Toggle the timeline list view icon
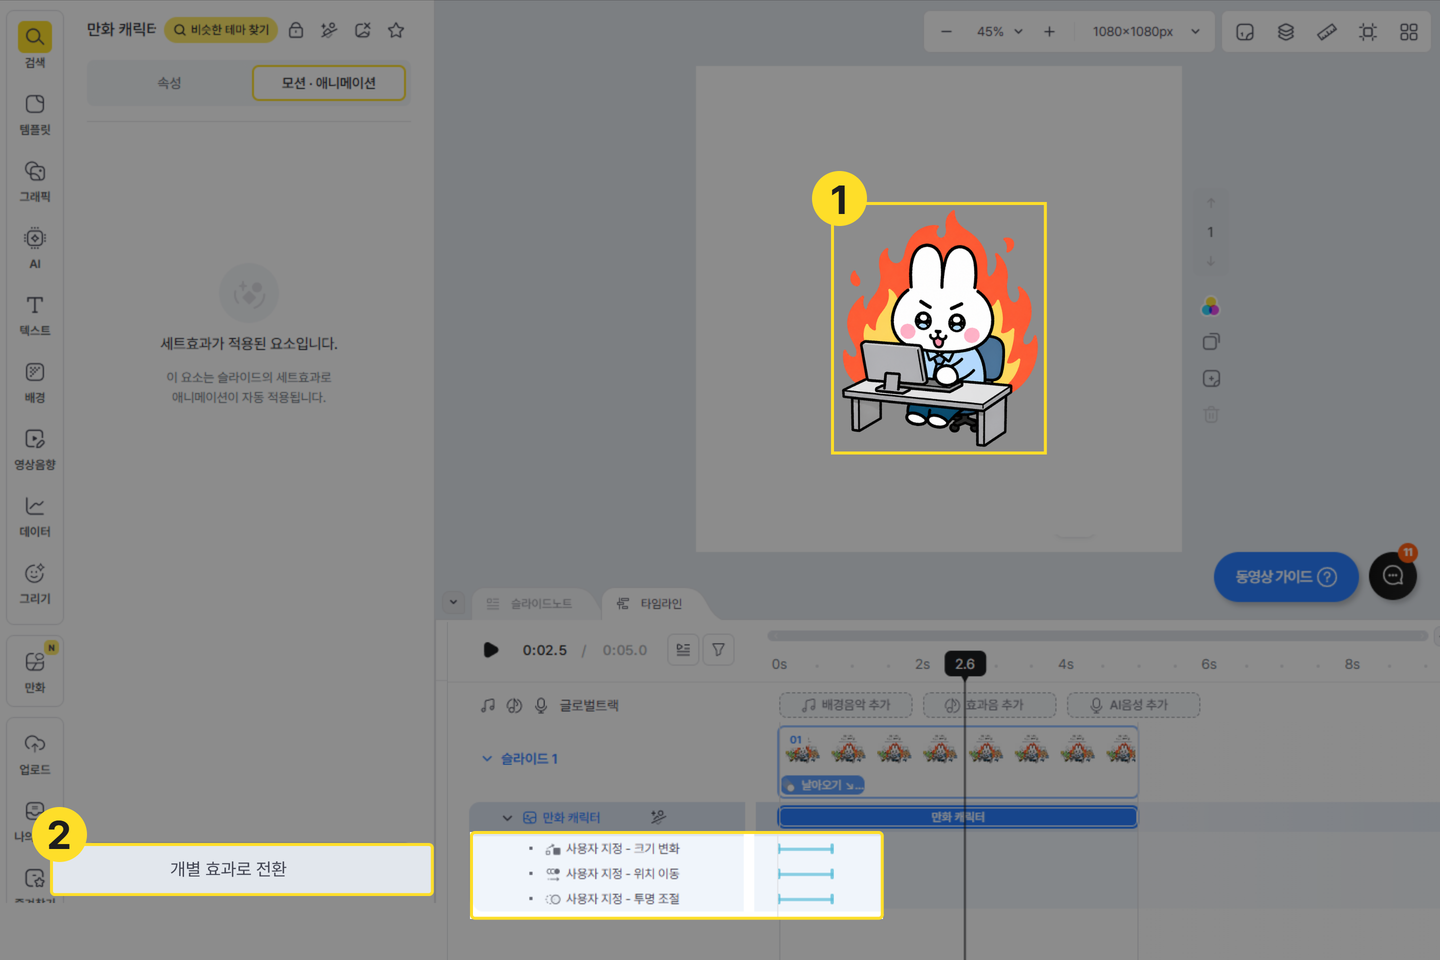This screenshot has width=1440, height=960. click(683, 650)
